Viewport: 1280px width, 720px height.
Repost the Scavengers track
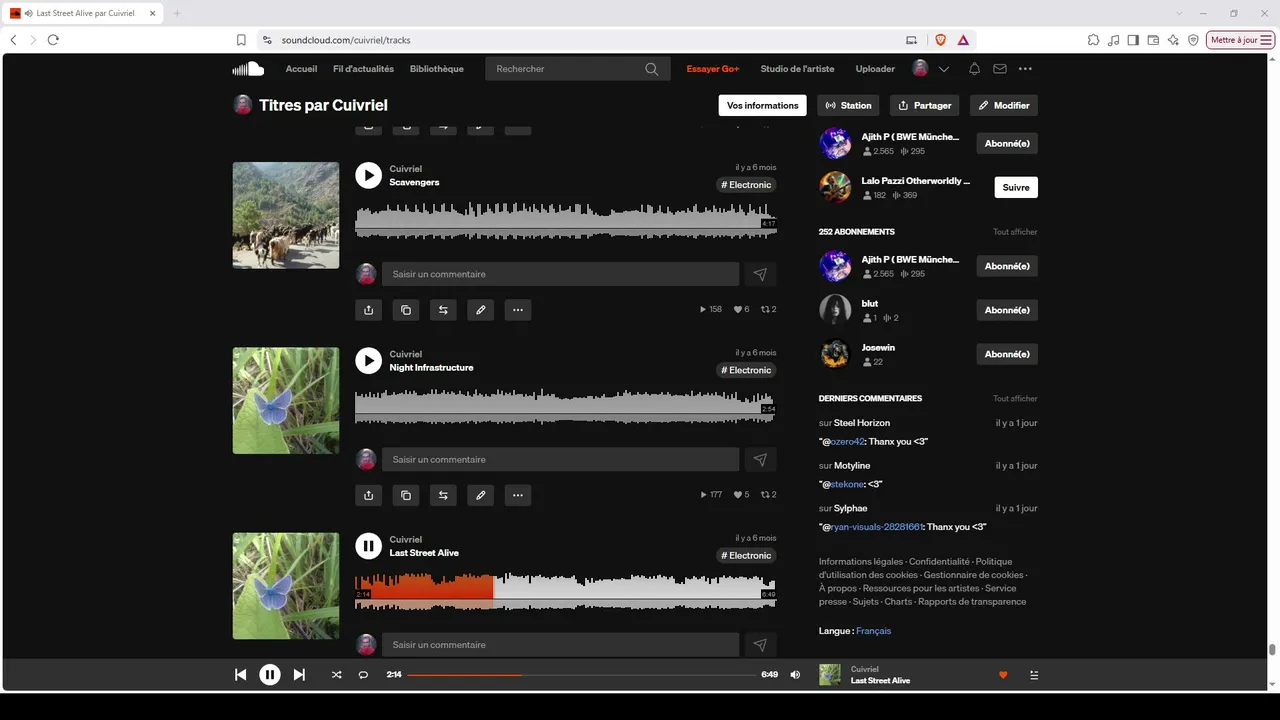[x=443, y=310]
